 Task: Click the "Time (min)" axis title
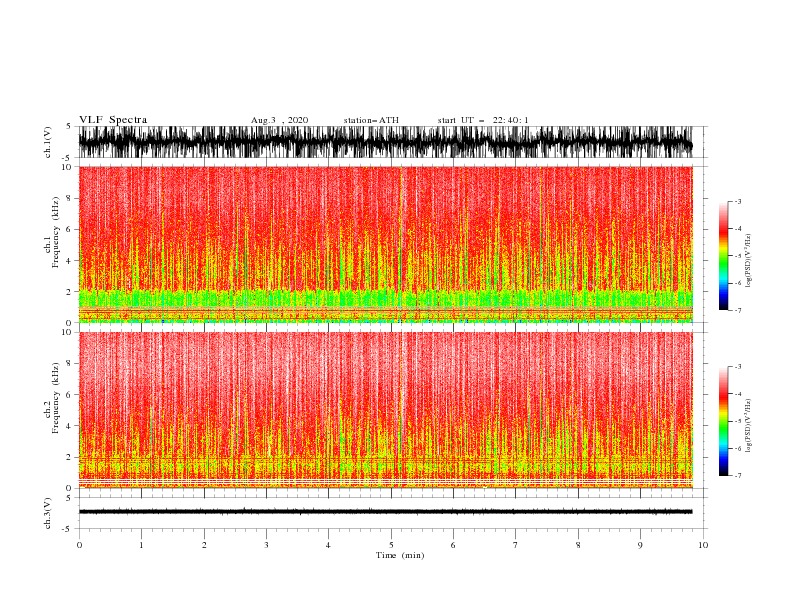(400, 555)
